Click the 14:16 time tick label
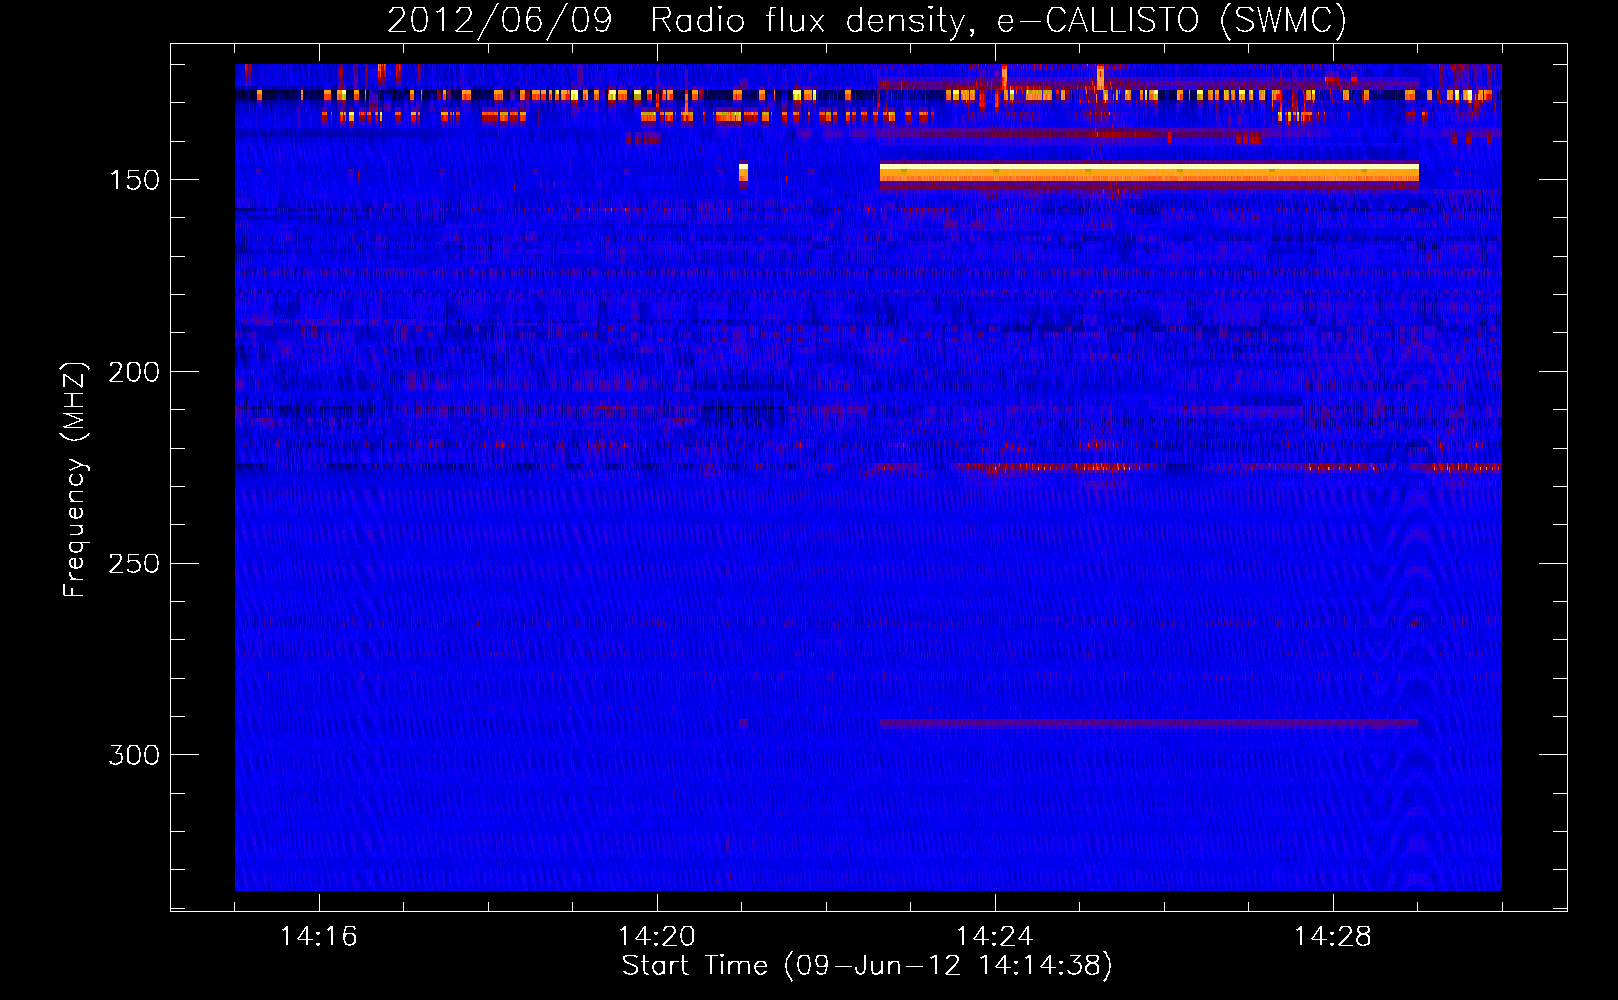Viewport: 1618px width, 1000px height. click(319, 936)
